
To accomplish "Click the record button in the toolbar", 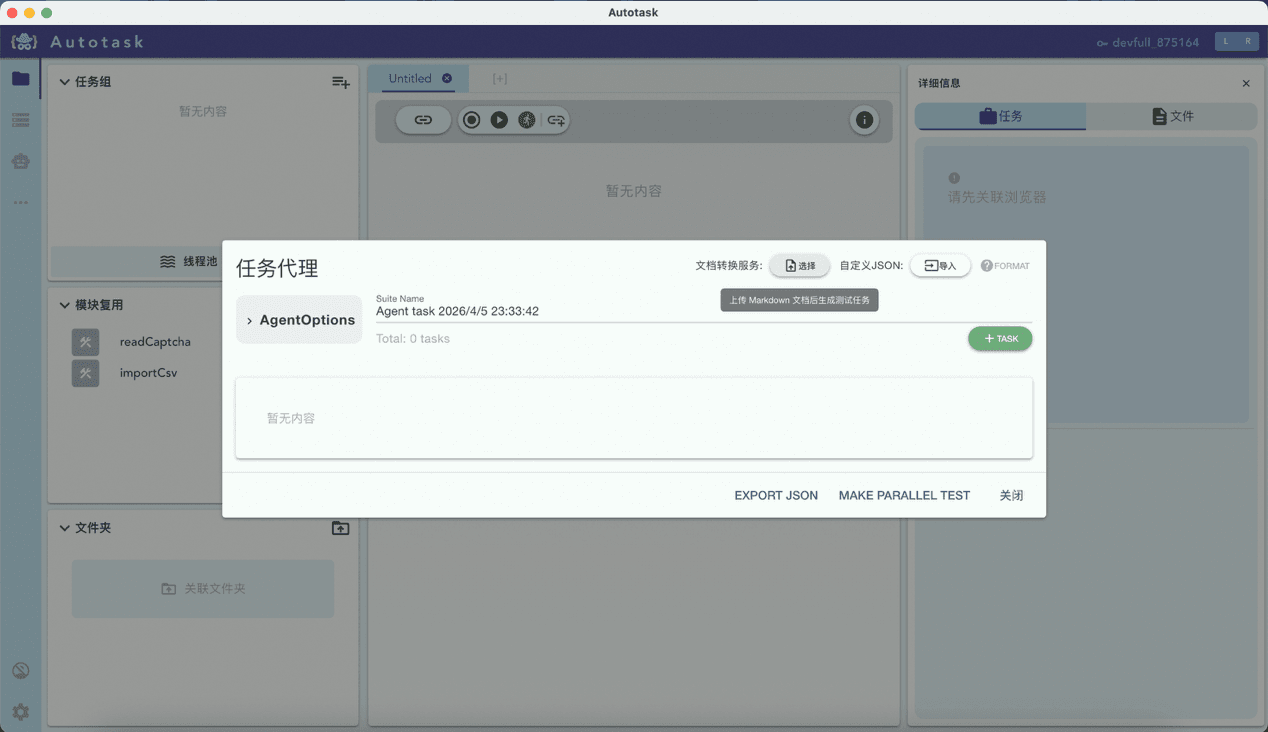I will click(471, 120).
